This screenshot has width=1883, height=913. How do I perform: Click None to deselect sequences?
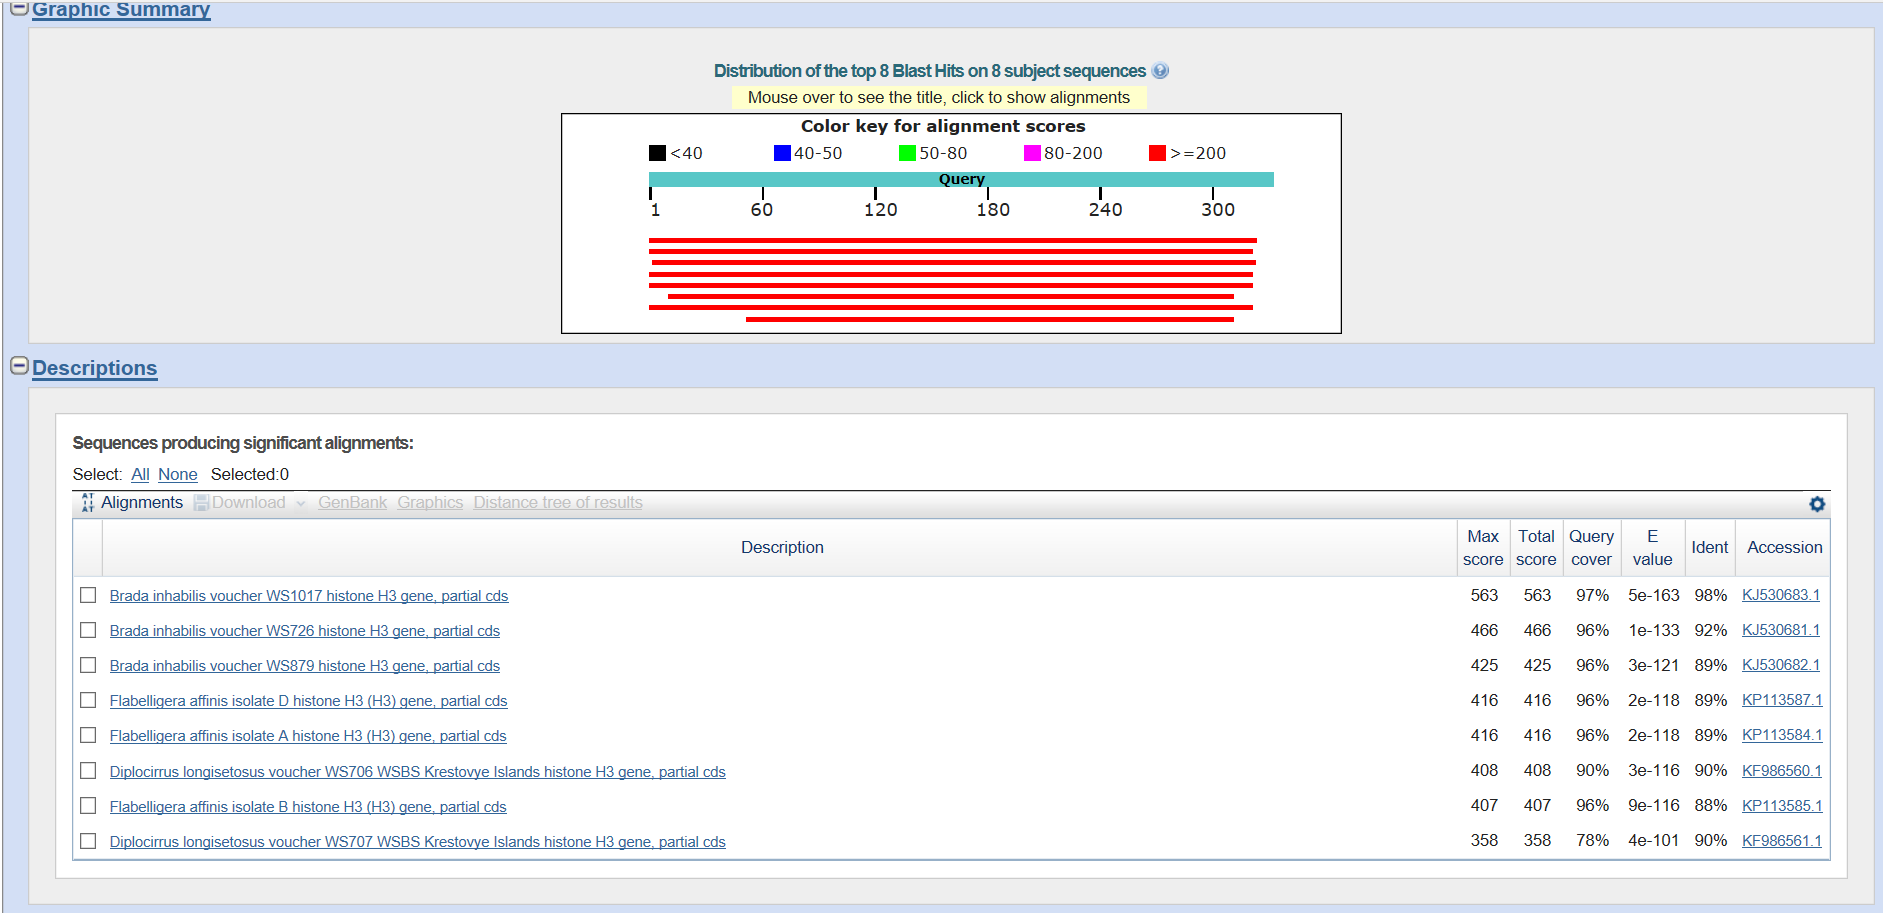177,474
